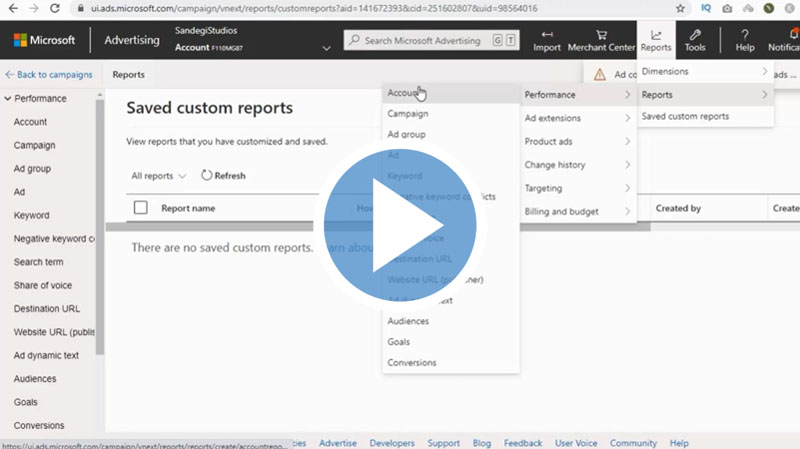The width and height of the screenshot is (800, 449).
Task: Open Account report in sidebar
Action: coord(30,122)
